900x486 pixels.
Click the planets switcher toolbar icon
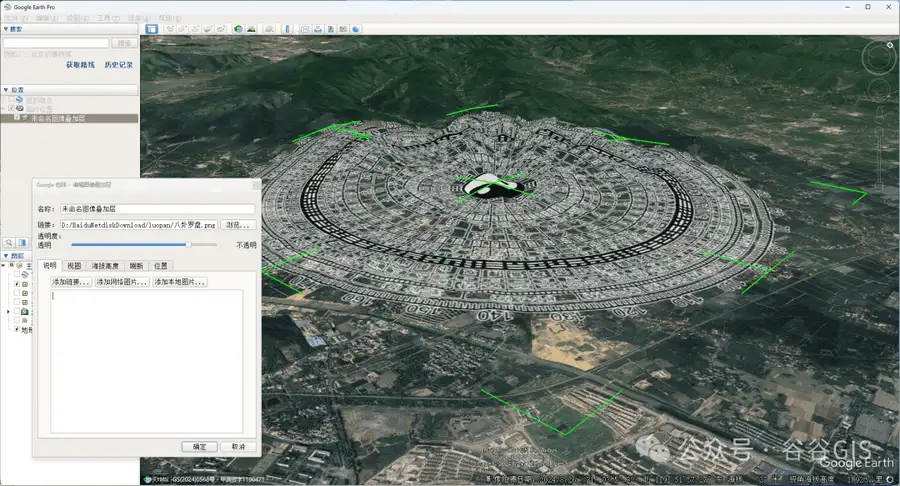coord(269,29)
